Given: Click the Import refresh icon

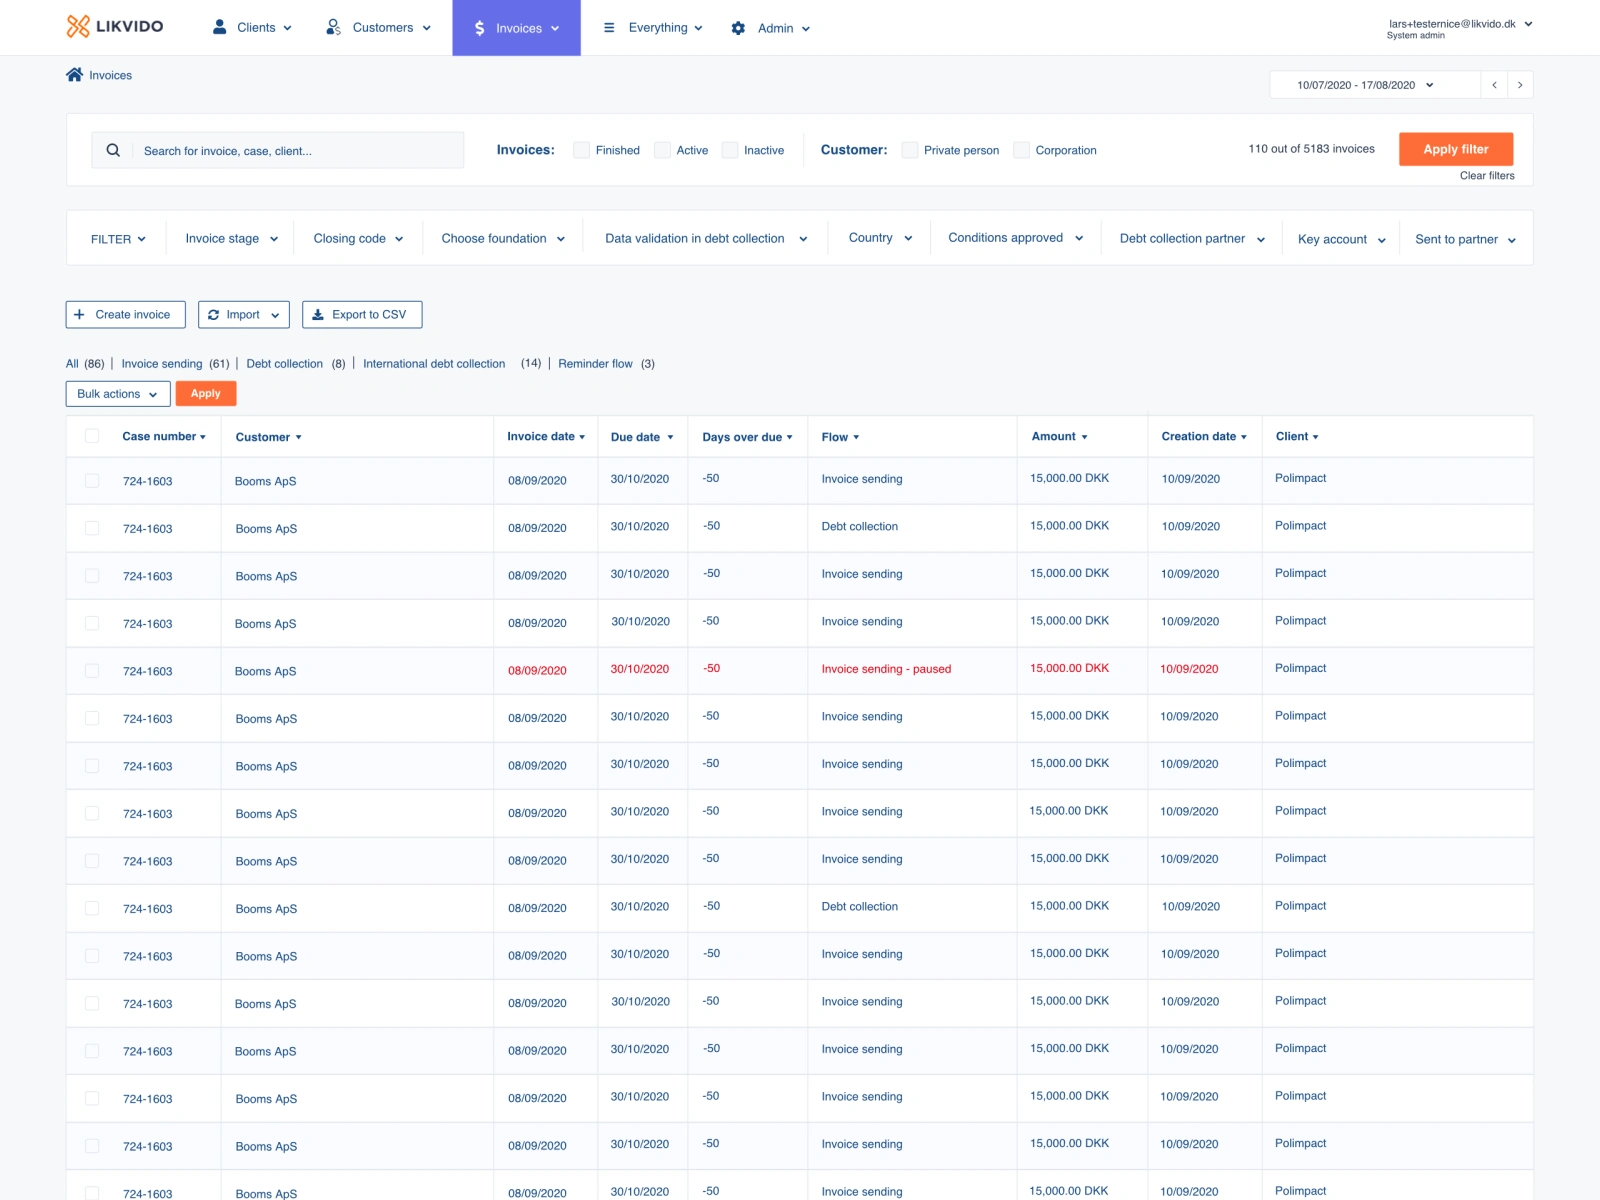Looking at the screenshot, I should 213,314.
